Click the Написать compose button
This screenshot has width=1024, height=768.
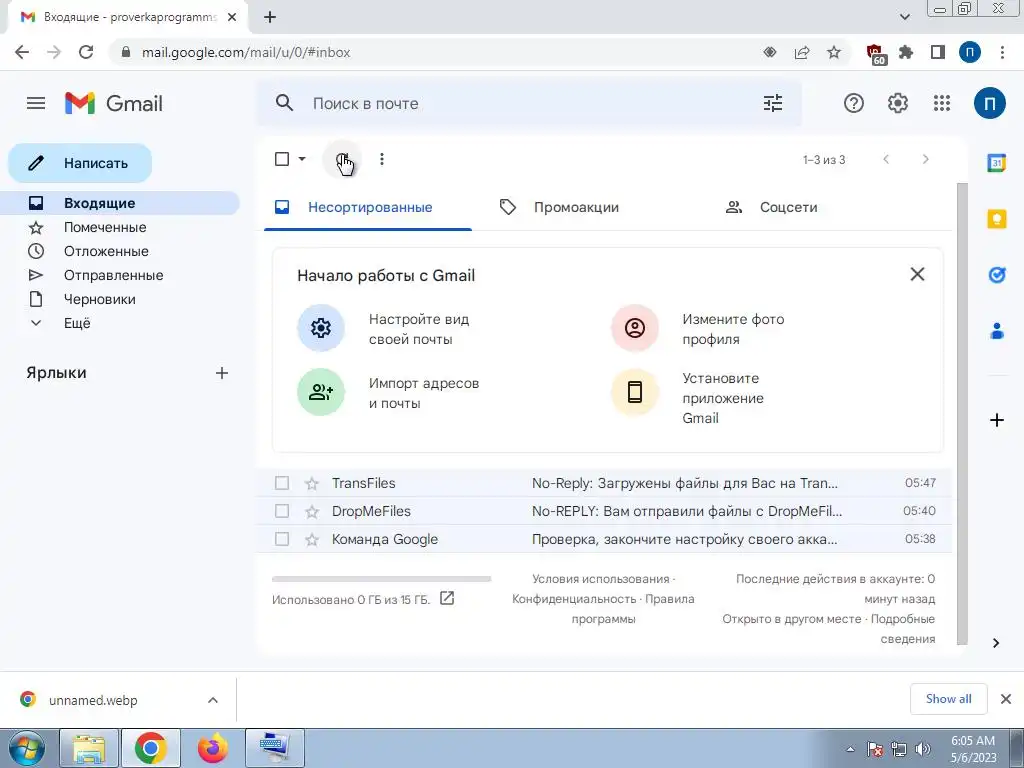pyautogui.click(x=80, y=163)
